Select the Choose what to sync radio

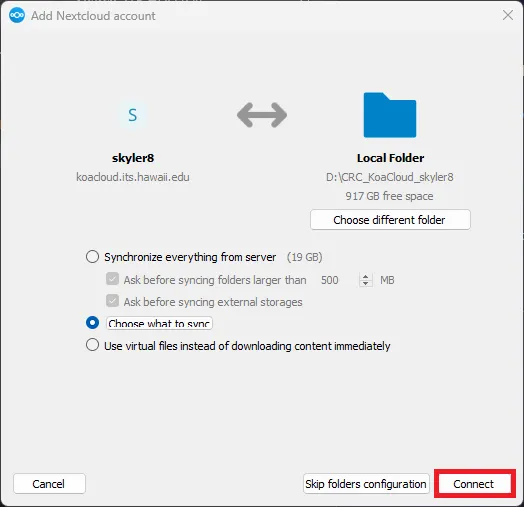pos(92,323)
